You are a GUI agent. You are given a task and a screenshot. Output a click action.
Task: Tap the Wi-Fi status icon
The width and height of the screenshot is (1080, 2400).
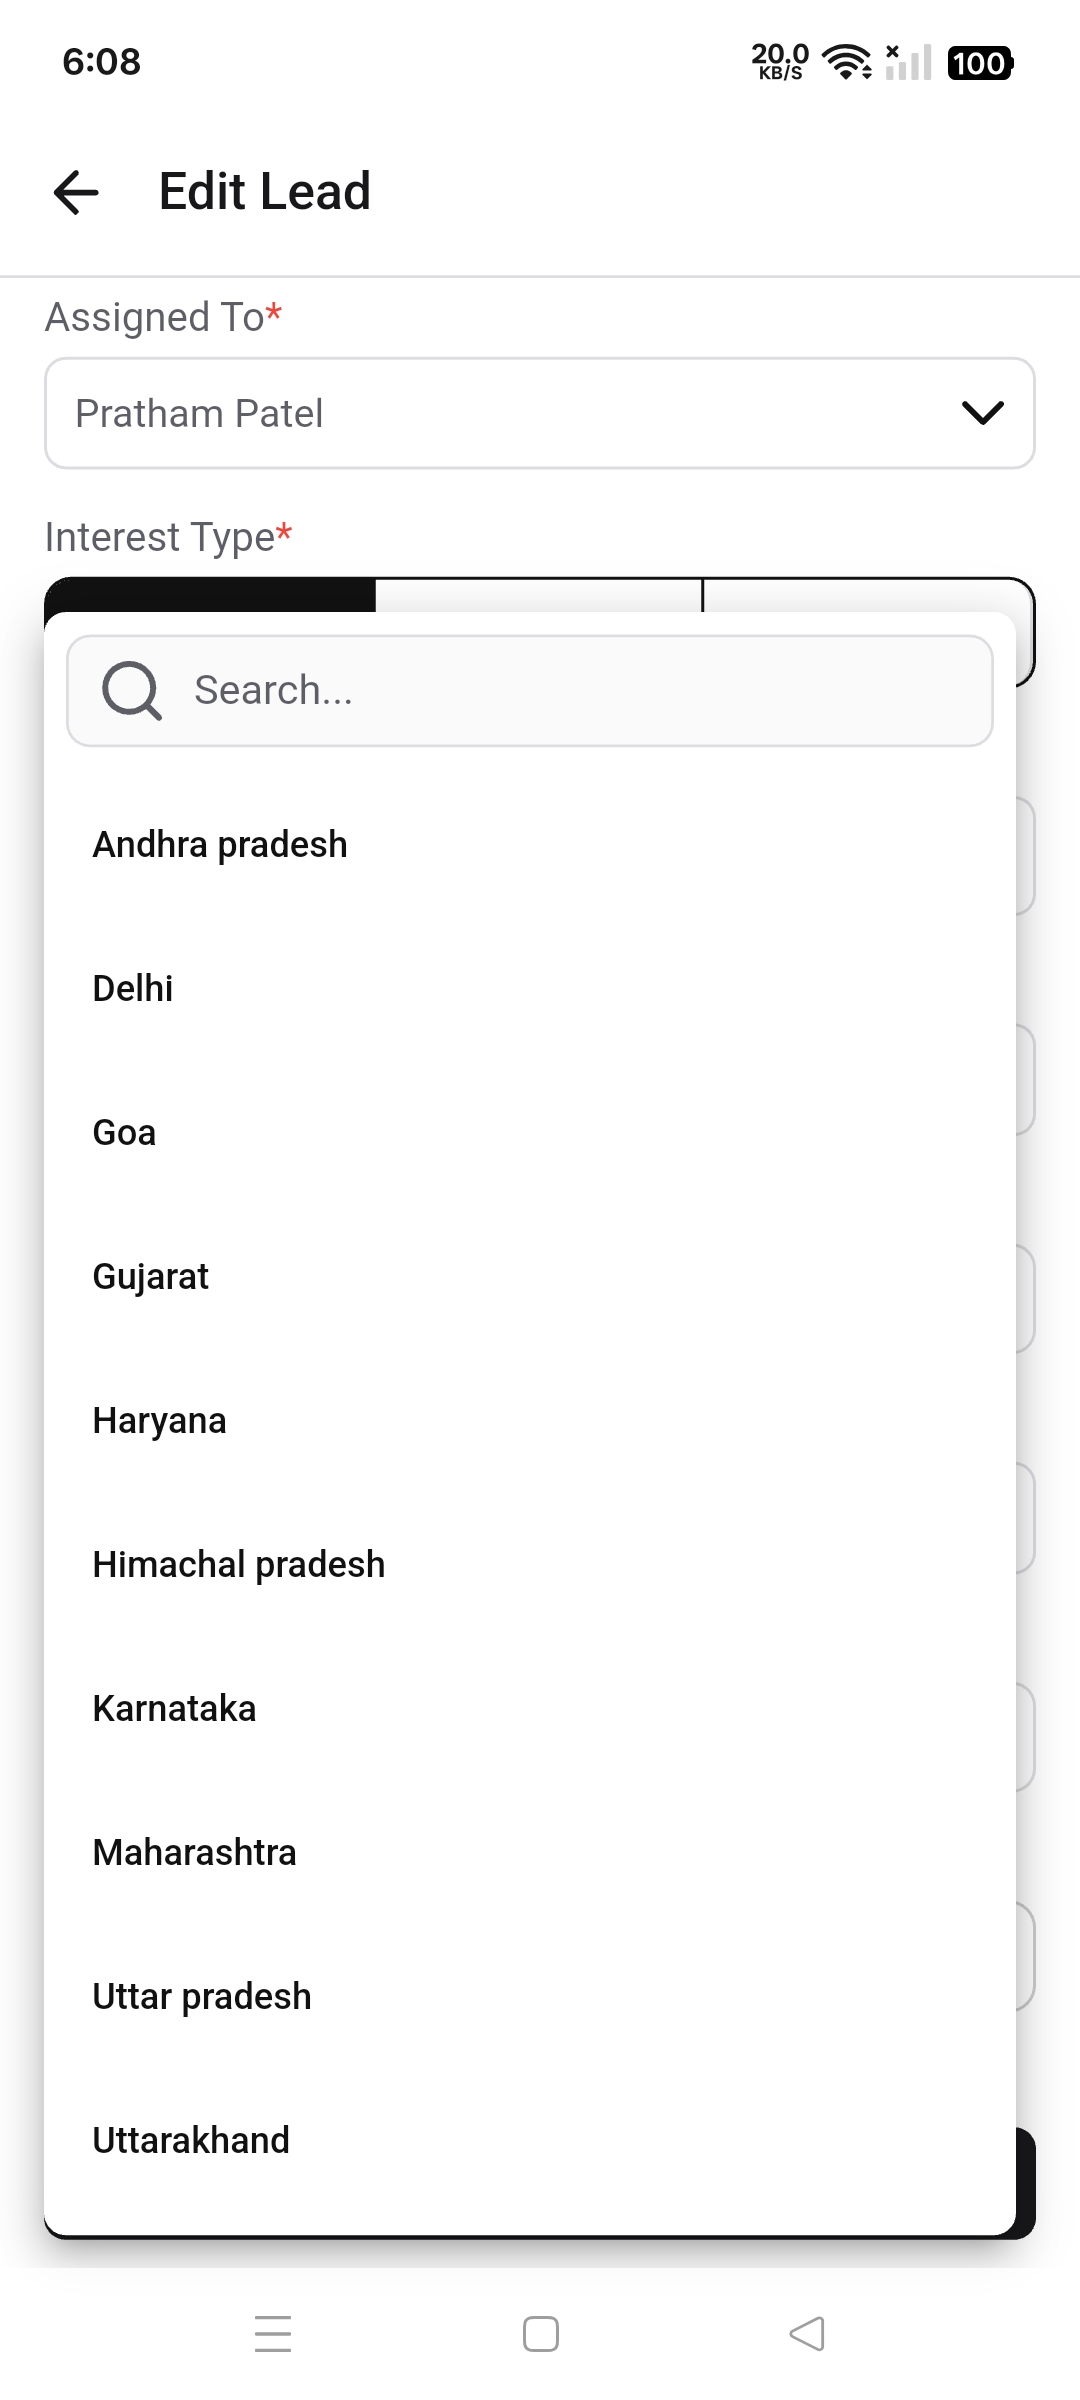(846, 62)
